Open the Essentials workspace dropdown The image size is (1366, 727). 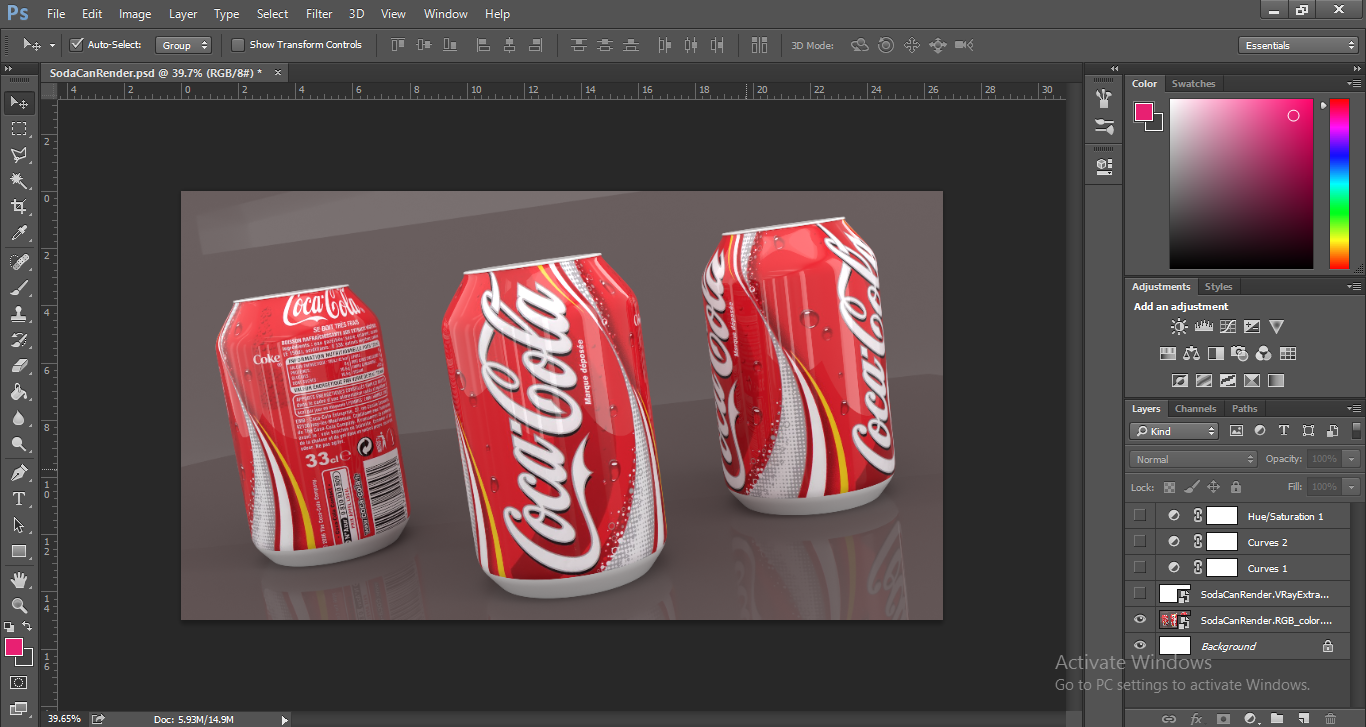coord(1297,45)
